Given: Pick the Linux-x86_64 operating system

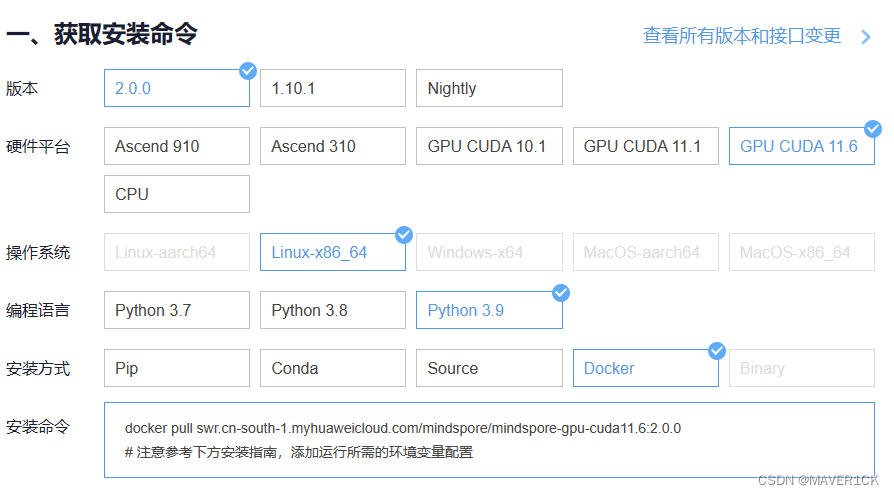Looking at the screenshot, I should [x=333, y=252].
